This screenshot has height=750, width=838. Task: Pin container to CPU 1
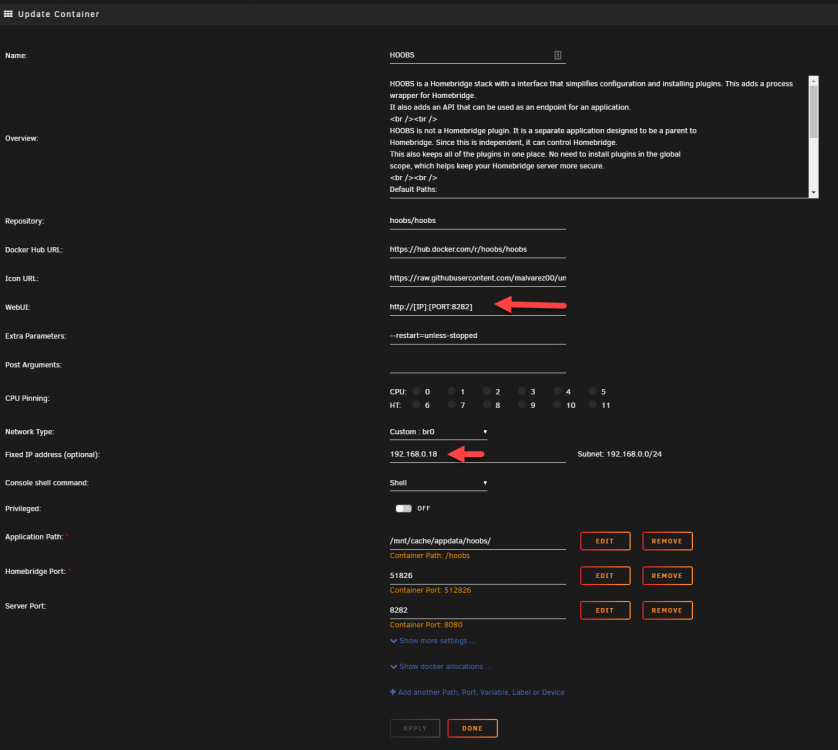(x=452, y=391)
